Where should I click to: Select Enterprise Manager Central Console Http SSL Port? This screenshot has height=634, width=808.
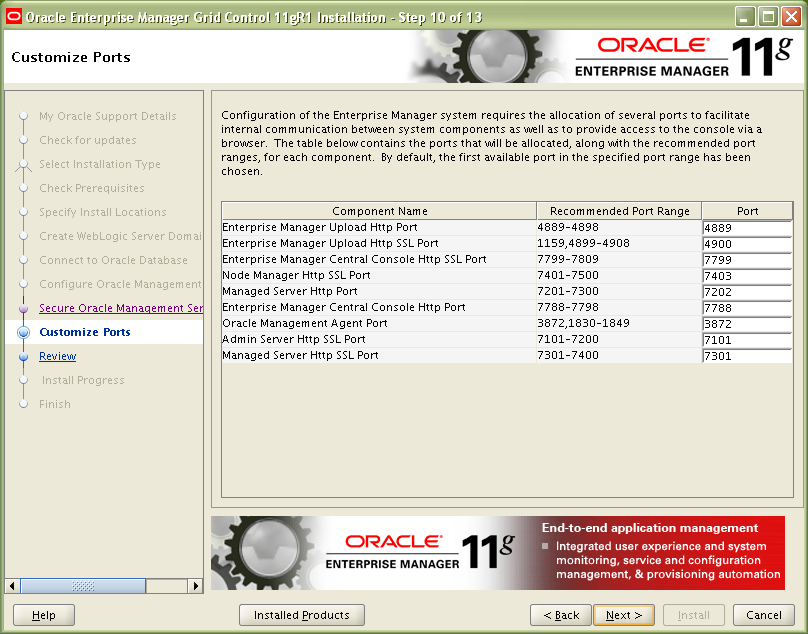379,259
